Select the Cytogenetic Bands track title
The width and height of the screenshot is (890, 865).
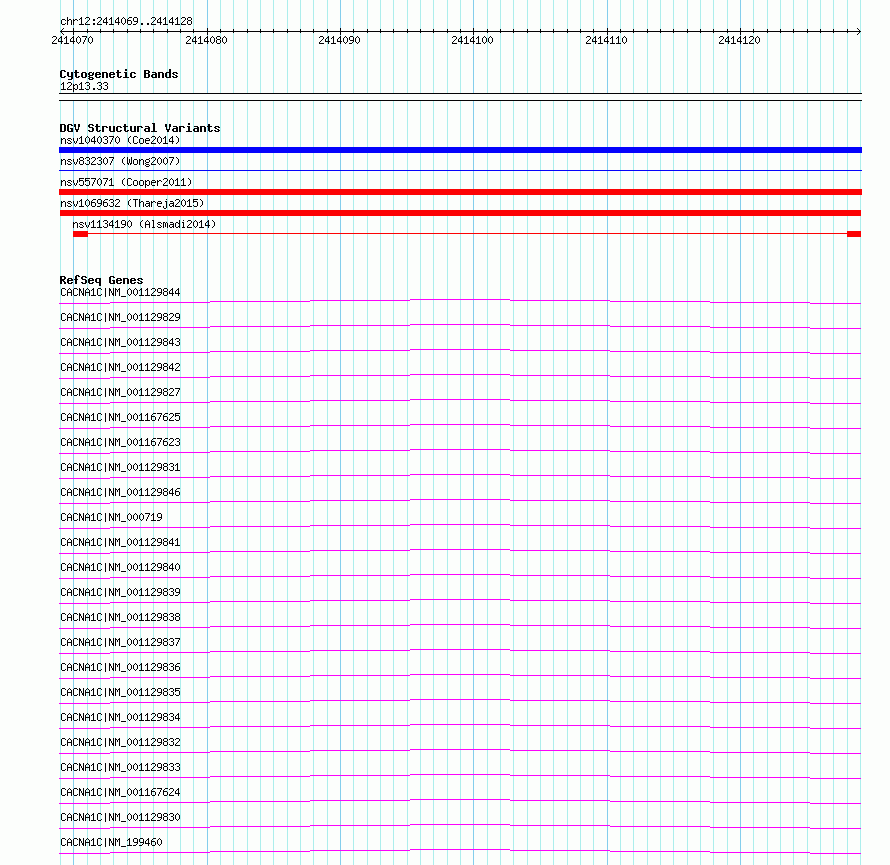point(119,74)
